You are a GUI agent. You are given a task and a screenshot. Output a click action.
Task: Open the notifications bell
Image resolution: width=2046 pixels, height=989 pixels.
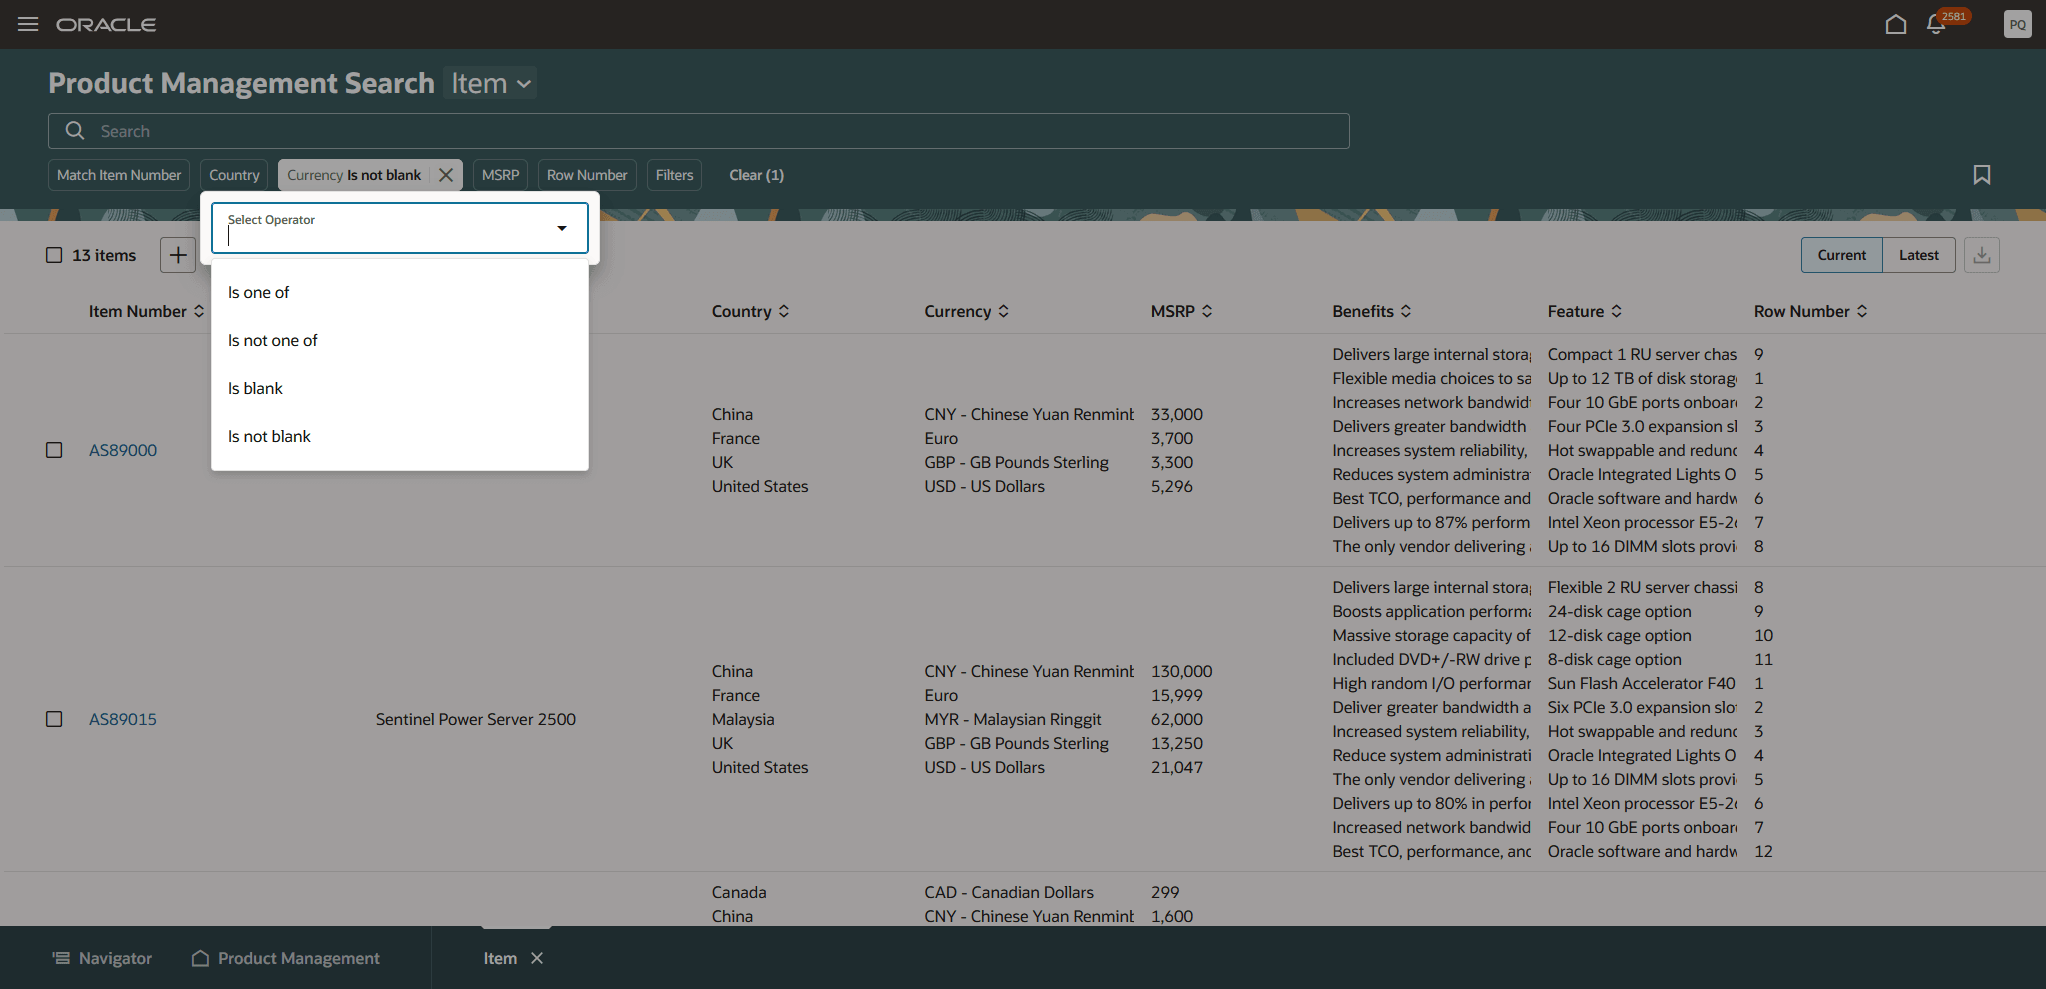(x=1936, y=24)
